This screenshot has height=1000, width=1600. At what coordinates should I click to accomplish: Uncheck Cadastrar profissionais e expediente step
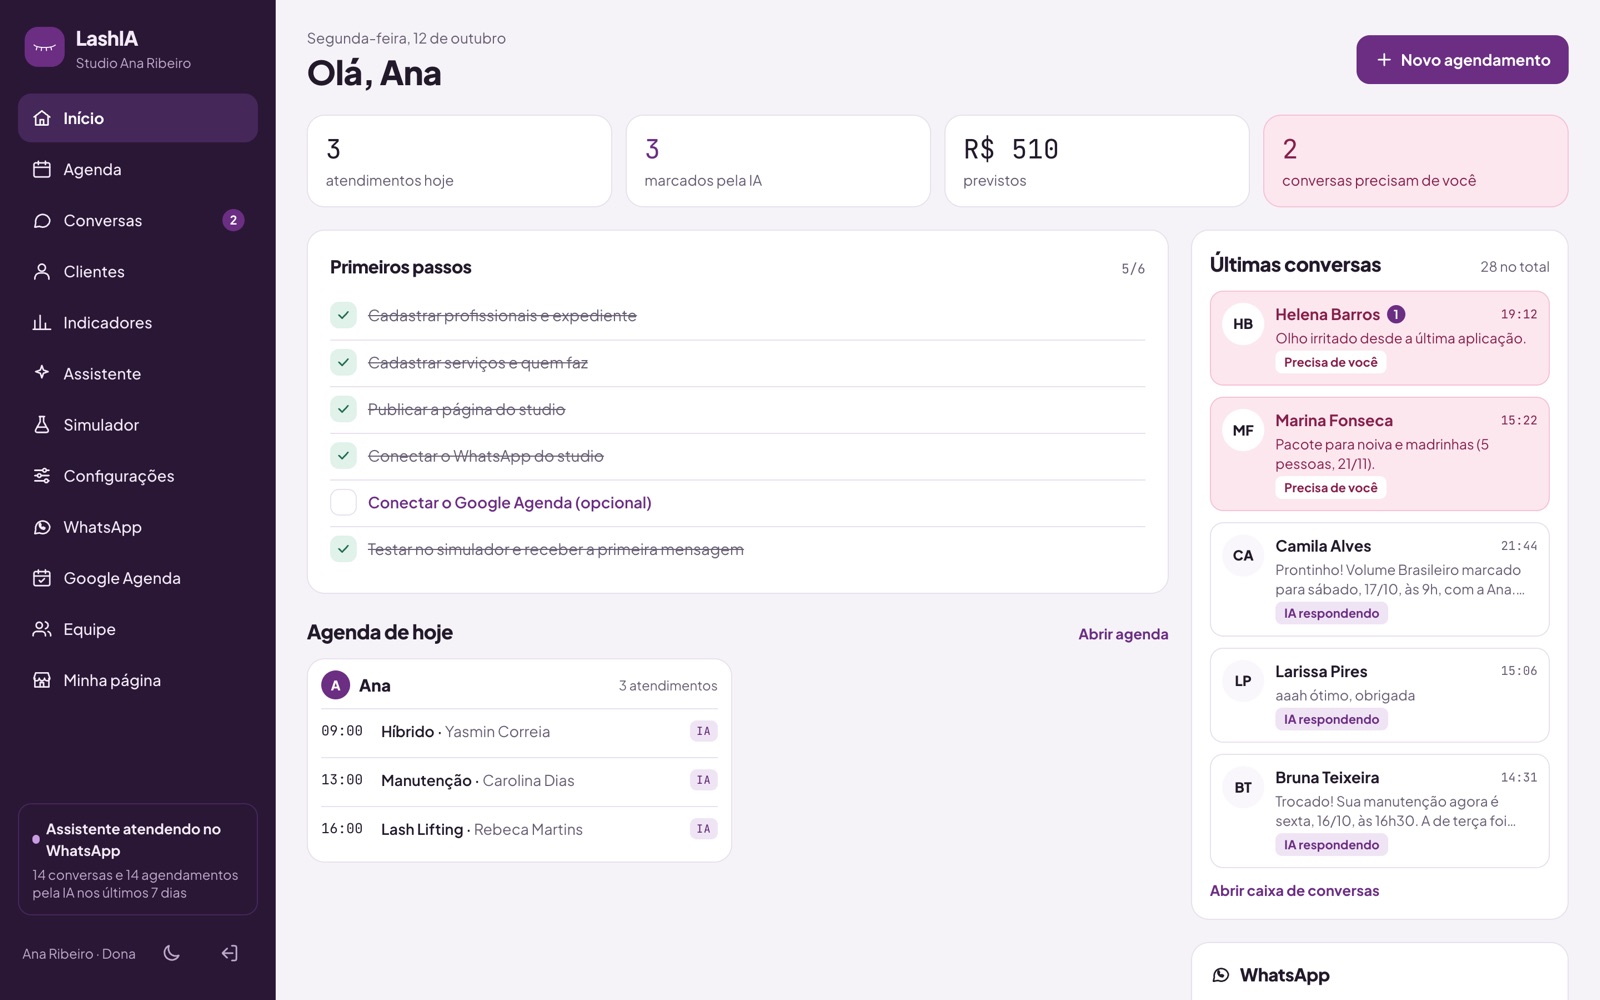[x=343, y=315]
